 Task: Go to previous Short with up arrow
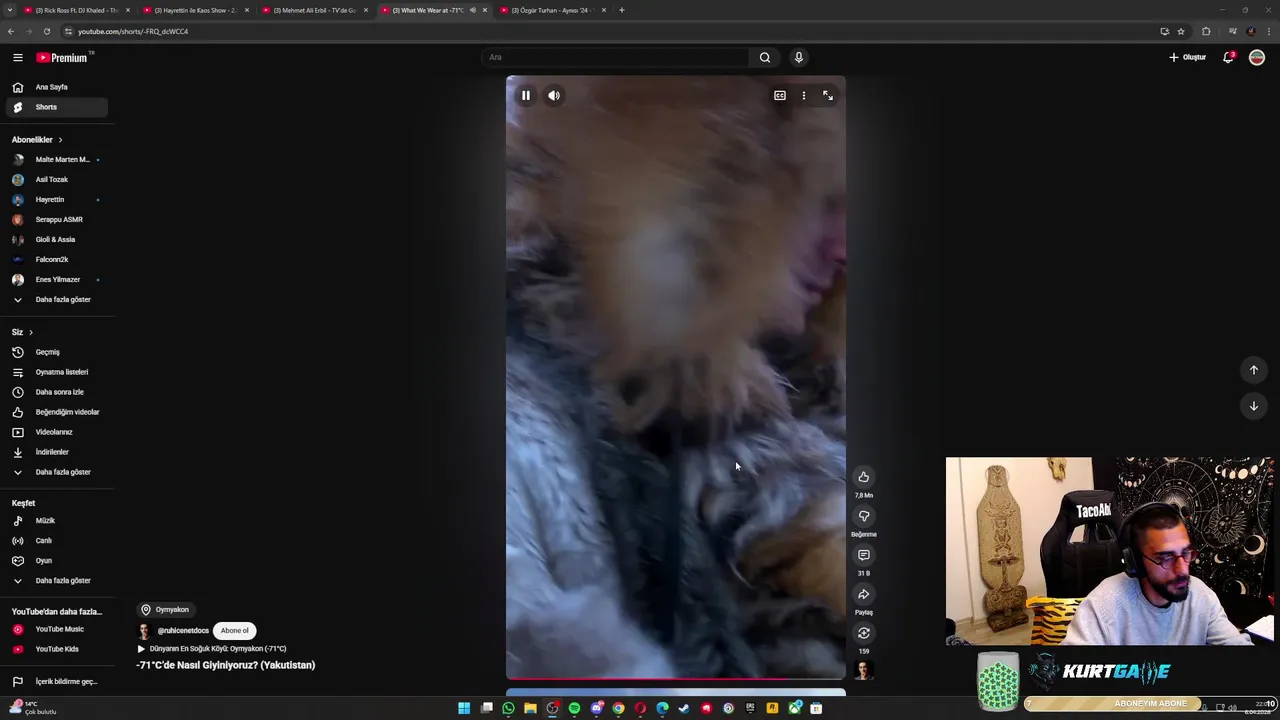(x=1254, y=370)
